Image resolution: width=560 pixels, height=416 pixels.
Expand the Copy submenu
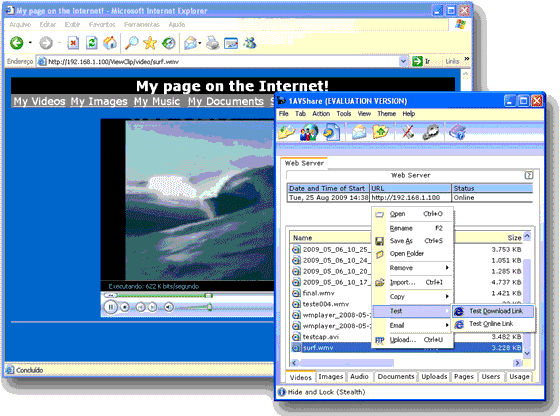447,296
